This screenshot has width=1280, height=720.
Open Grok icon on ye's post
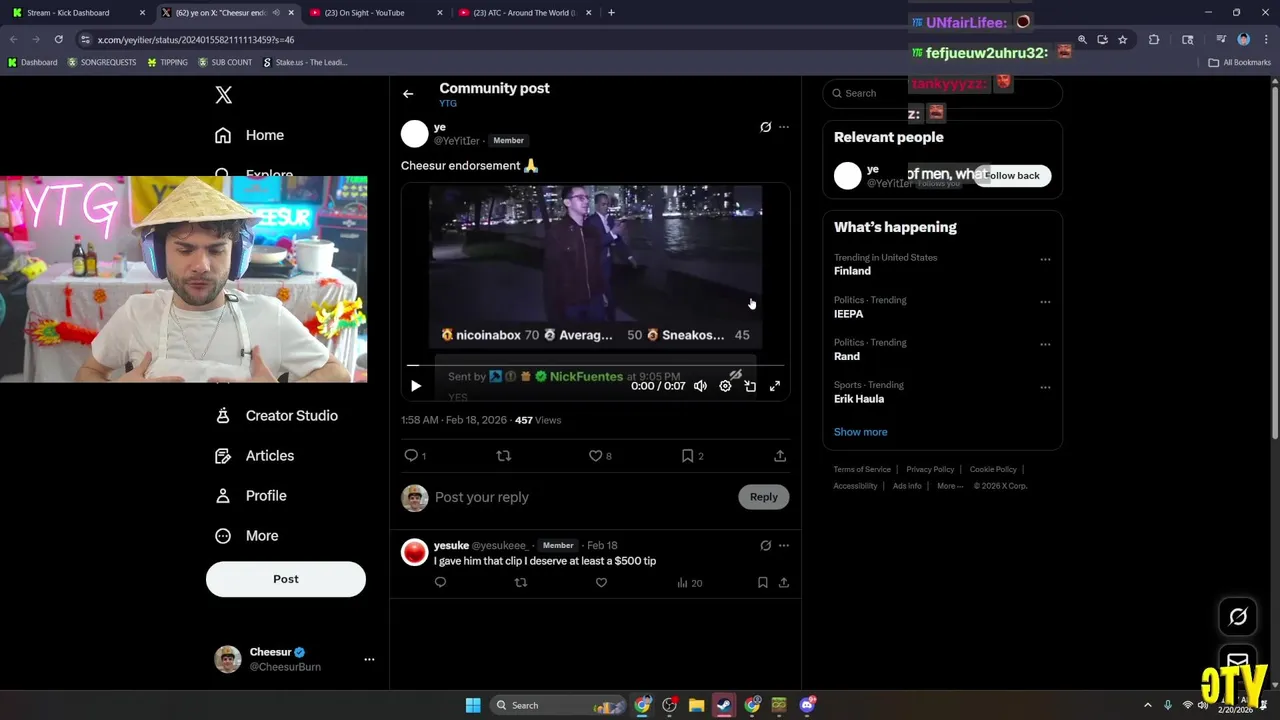765,127
